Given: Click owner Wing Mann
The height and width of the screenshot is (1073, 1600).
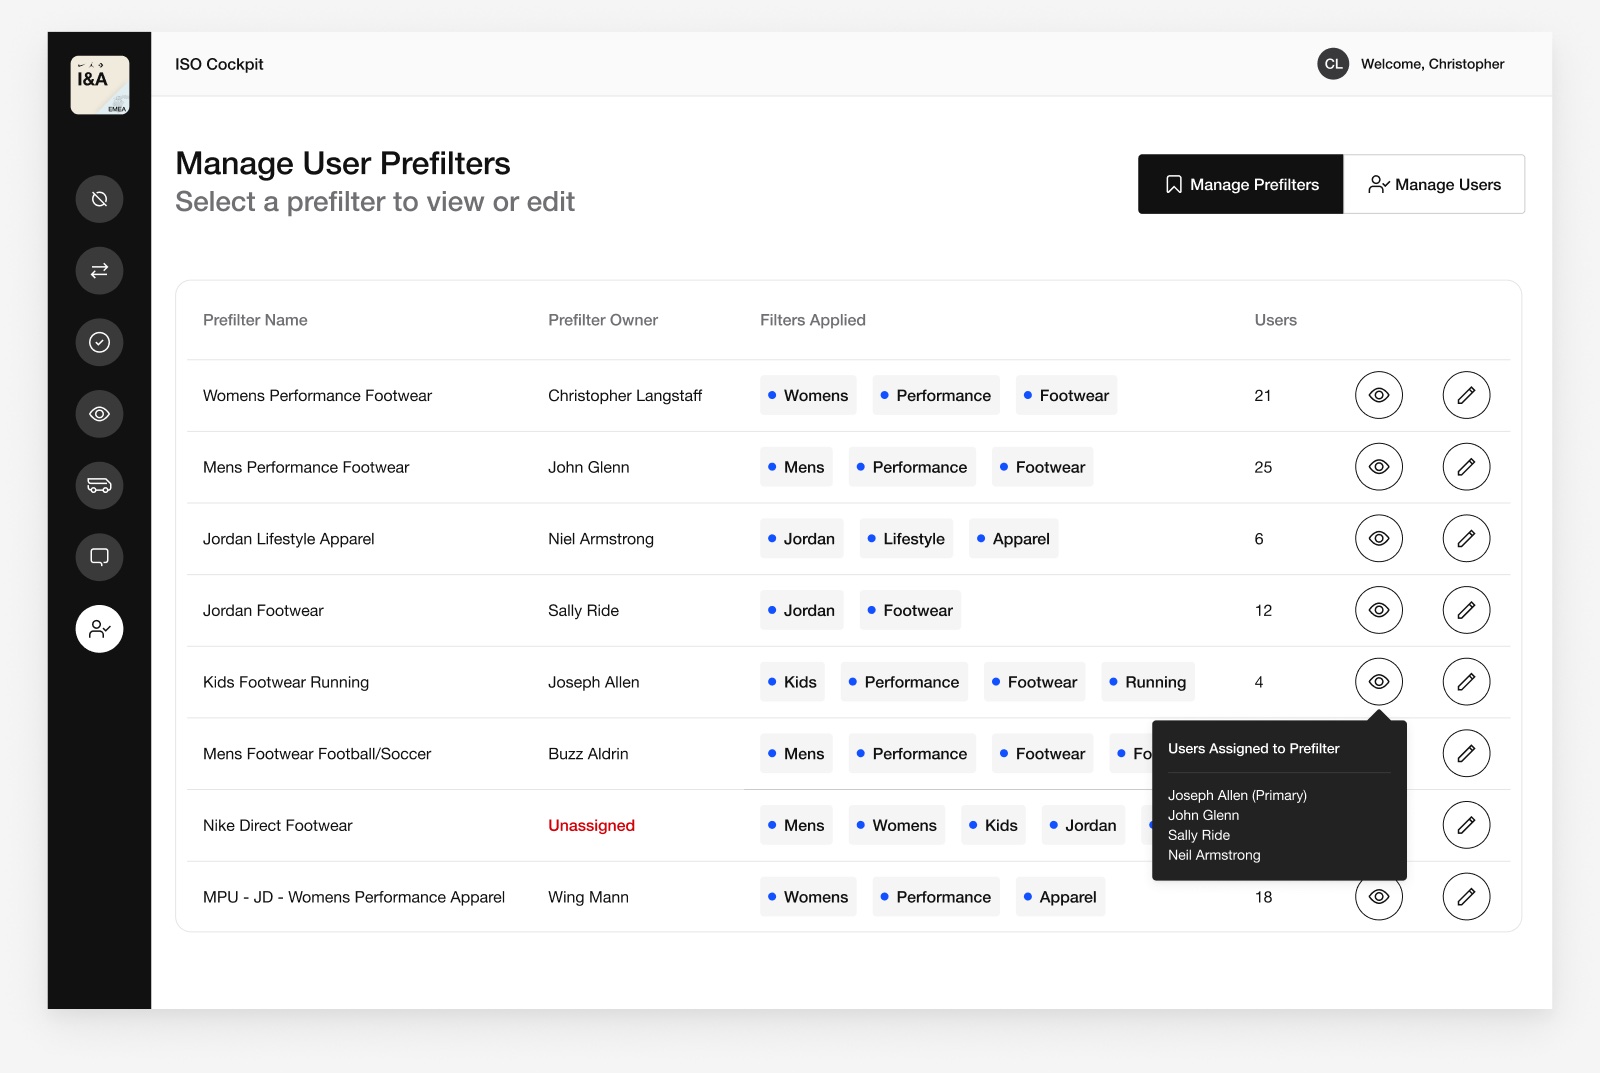Looking at the screenshot, I should tap(588, 897).
